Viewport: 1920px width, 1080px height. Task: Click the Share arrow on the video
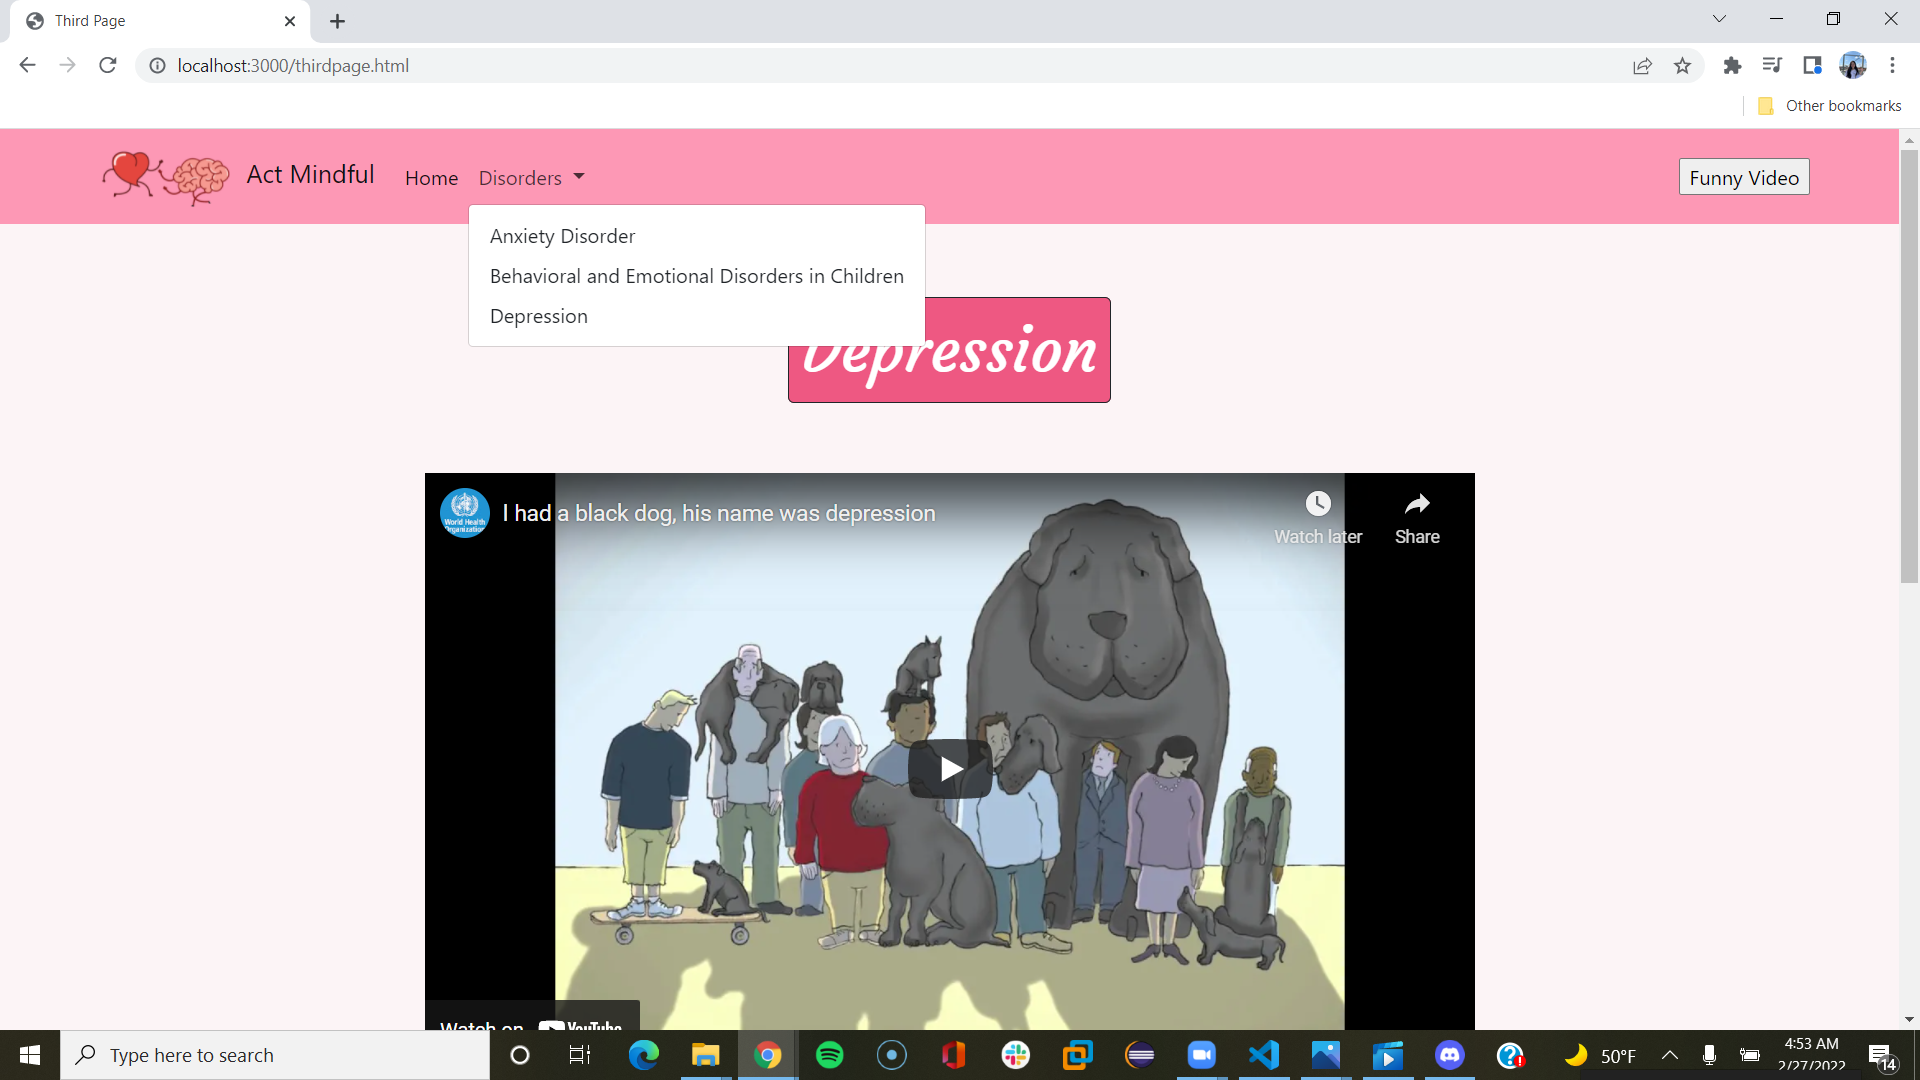pos(1417,504)
